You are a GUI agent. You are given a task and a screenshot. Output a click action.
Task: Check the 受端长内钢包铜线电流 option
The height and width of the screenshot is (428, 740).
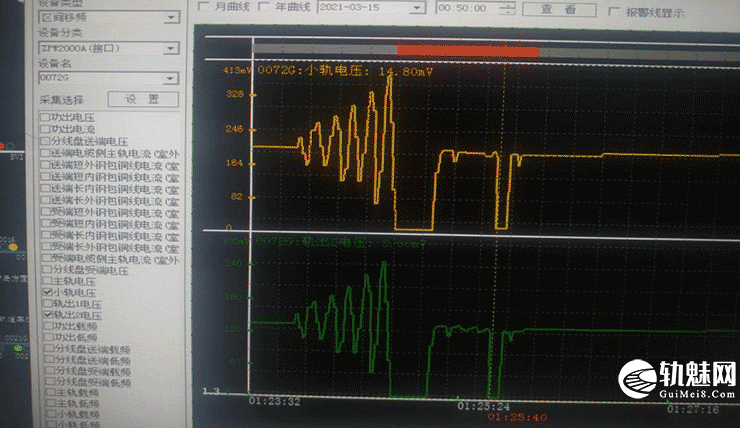(x=46, y=235)
